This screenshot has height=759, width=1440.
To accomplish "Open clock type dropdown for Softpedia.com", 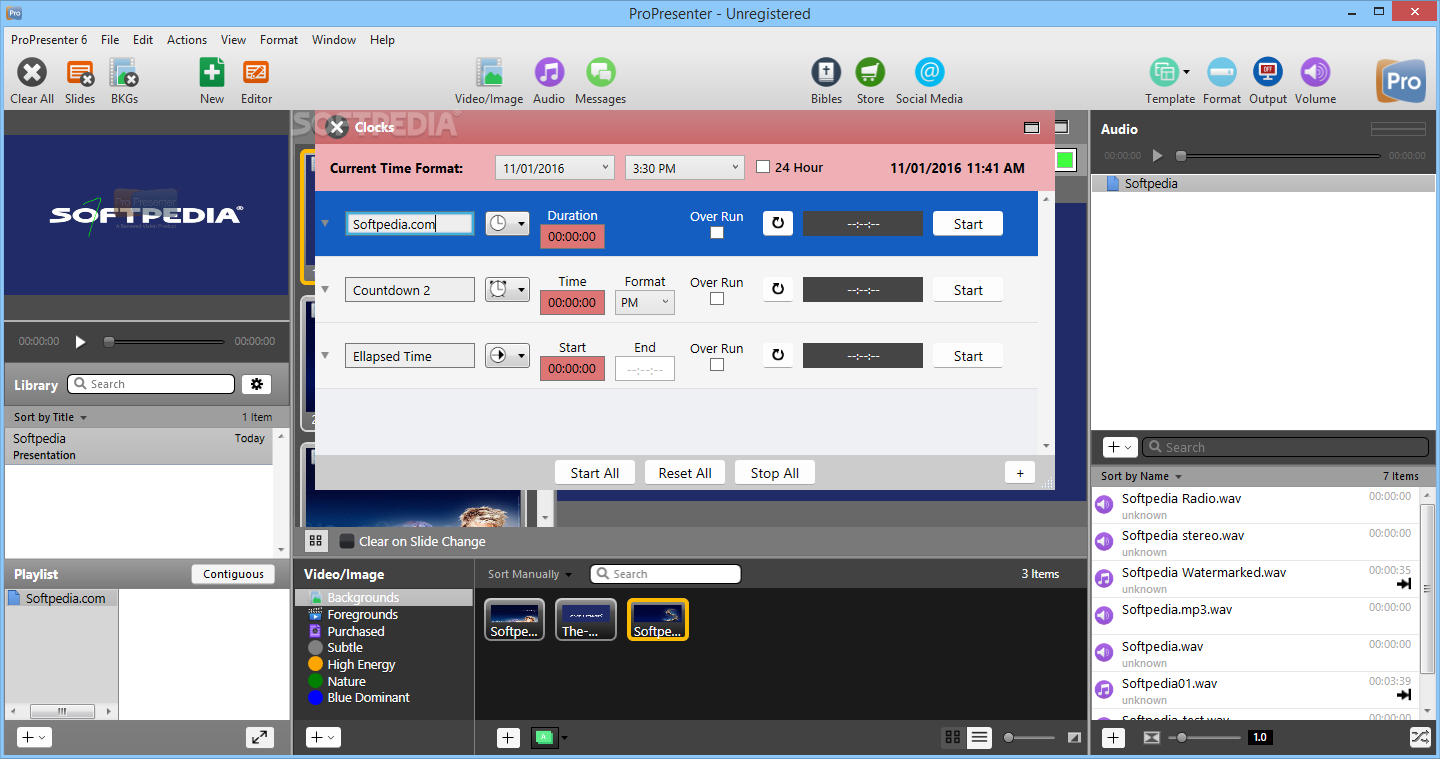I will pos(507,224).
